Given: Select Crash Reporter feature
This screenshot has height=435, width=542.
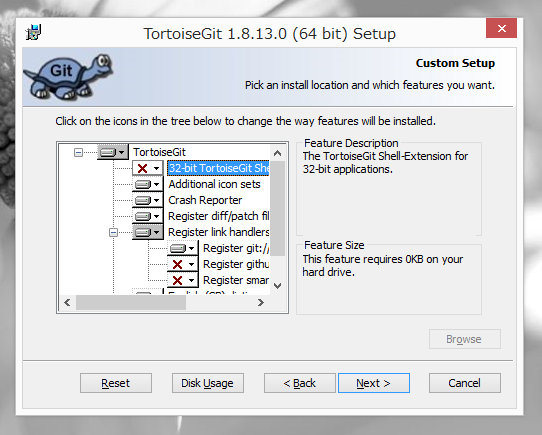Looking at the screenshot, I should click(205, 200).
